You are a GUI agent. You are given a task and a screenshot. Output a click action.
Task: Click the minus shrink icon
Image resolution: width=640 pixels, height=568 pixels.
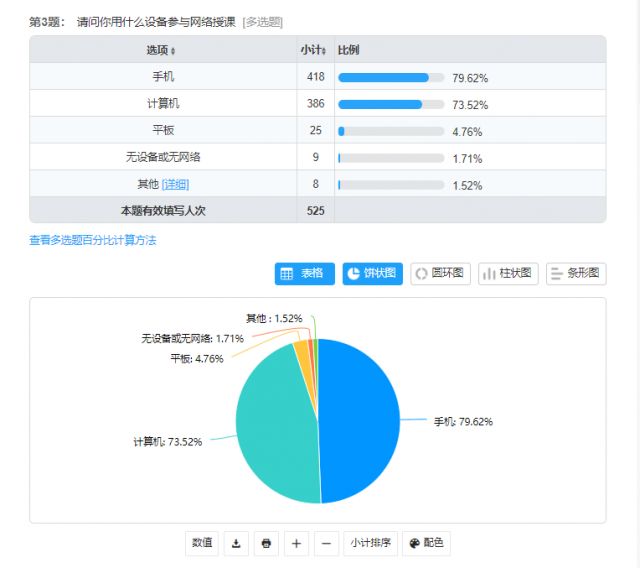pos(326,543)
